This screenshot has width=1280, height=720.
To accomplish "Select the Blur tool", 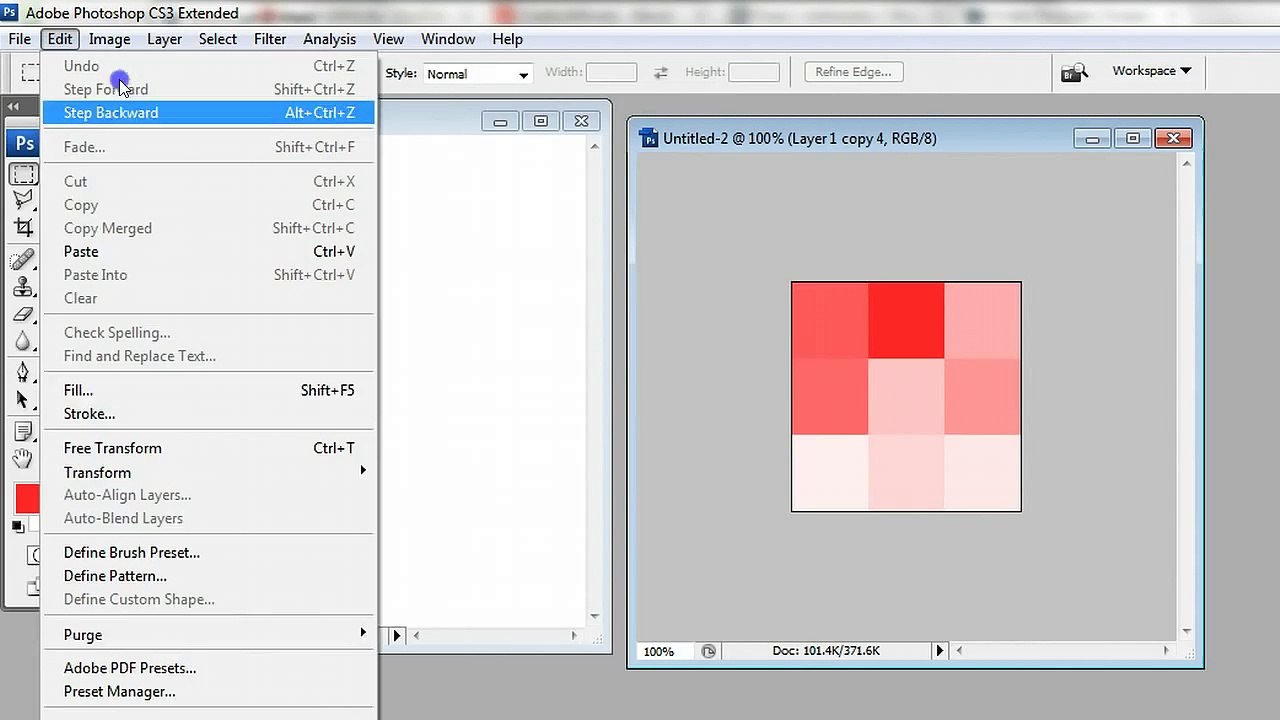I will coord(23,341).
